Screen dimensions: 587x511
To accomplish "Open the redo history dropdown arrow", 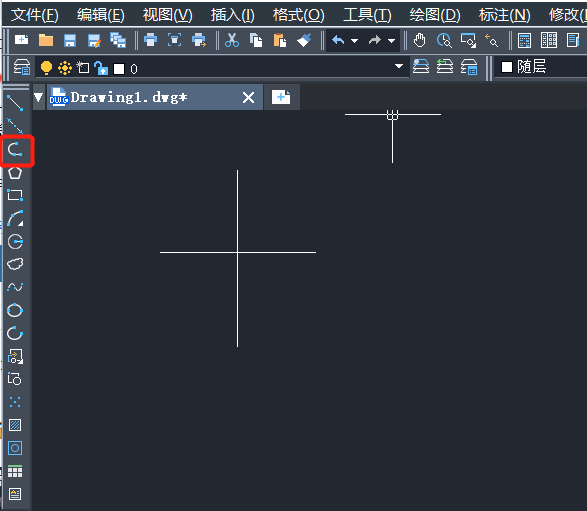I will pyautogui.click(x=391, y=41).
